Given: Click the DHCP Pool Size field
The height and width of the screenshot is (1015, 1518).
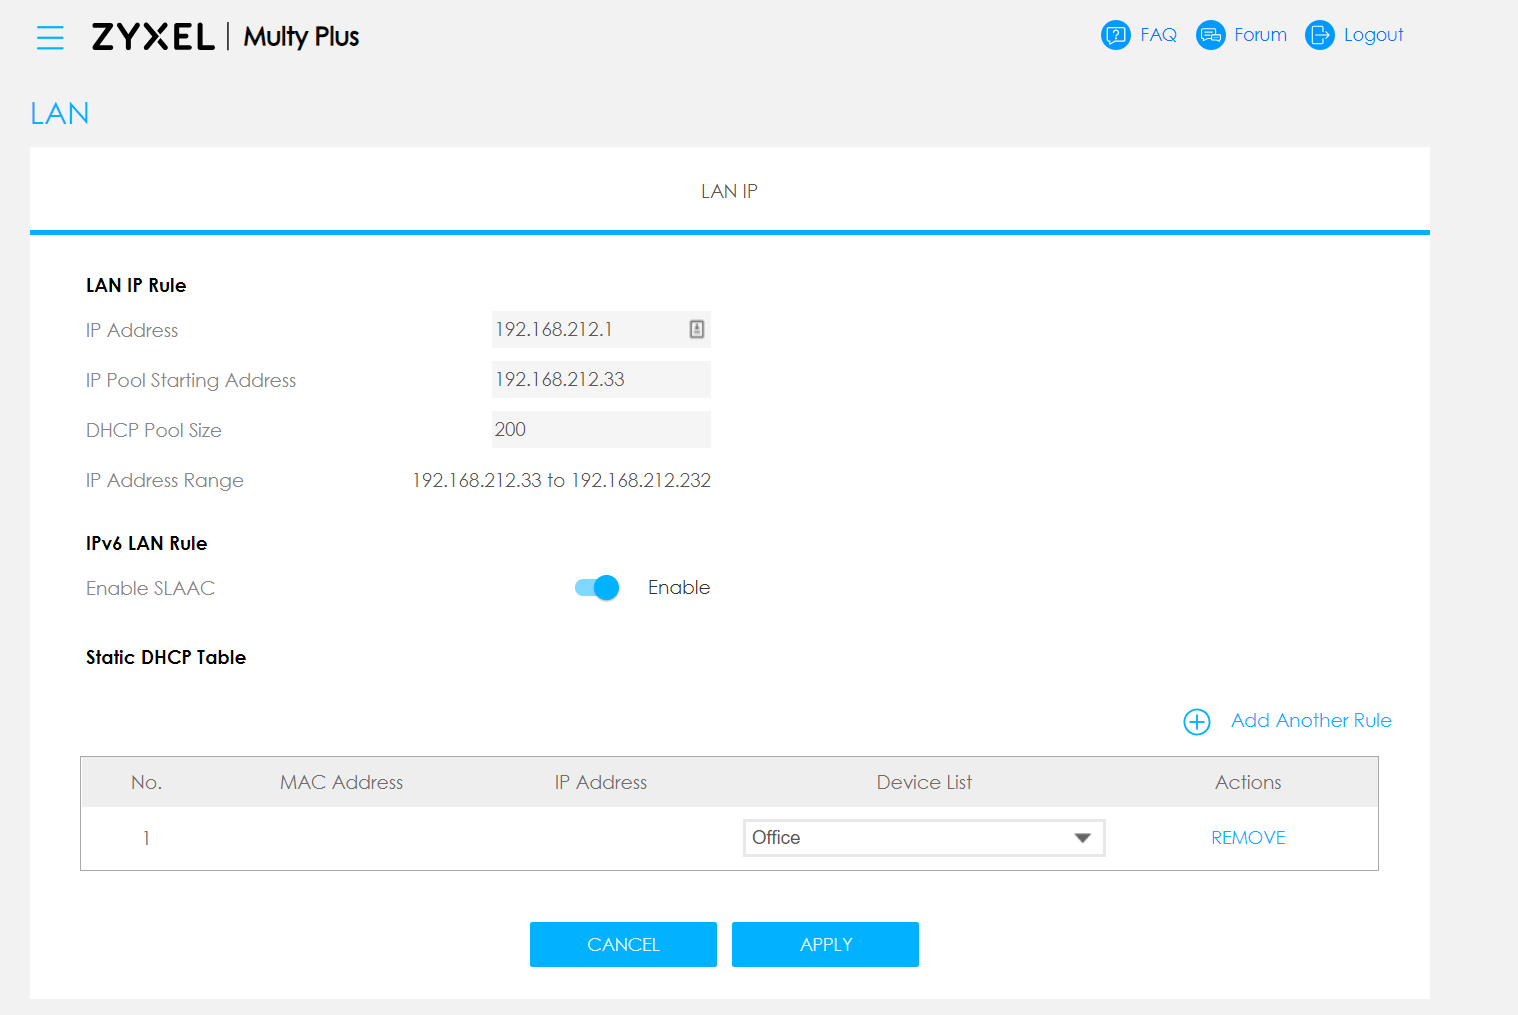Looking at the screenshot, I should point(600,430).
